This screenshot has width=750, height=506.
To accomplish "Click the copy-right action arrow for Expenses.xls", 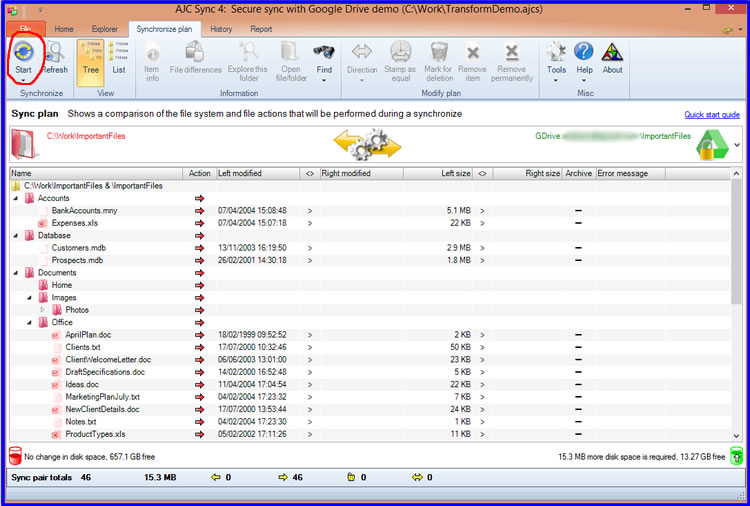I will point(199,223).
